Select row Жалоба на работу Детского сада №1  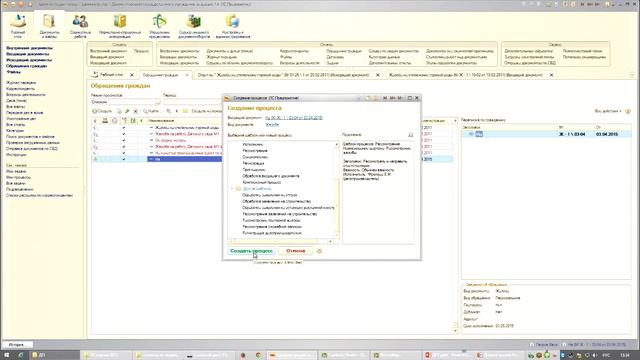(x=187, y=134)
